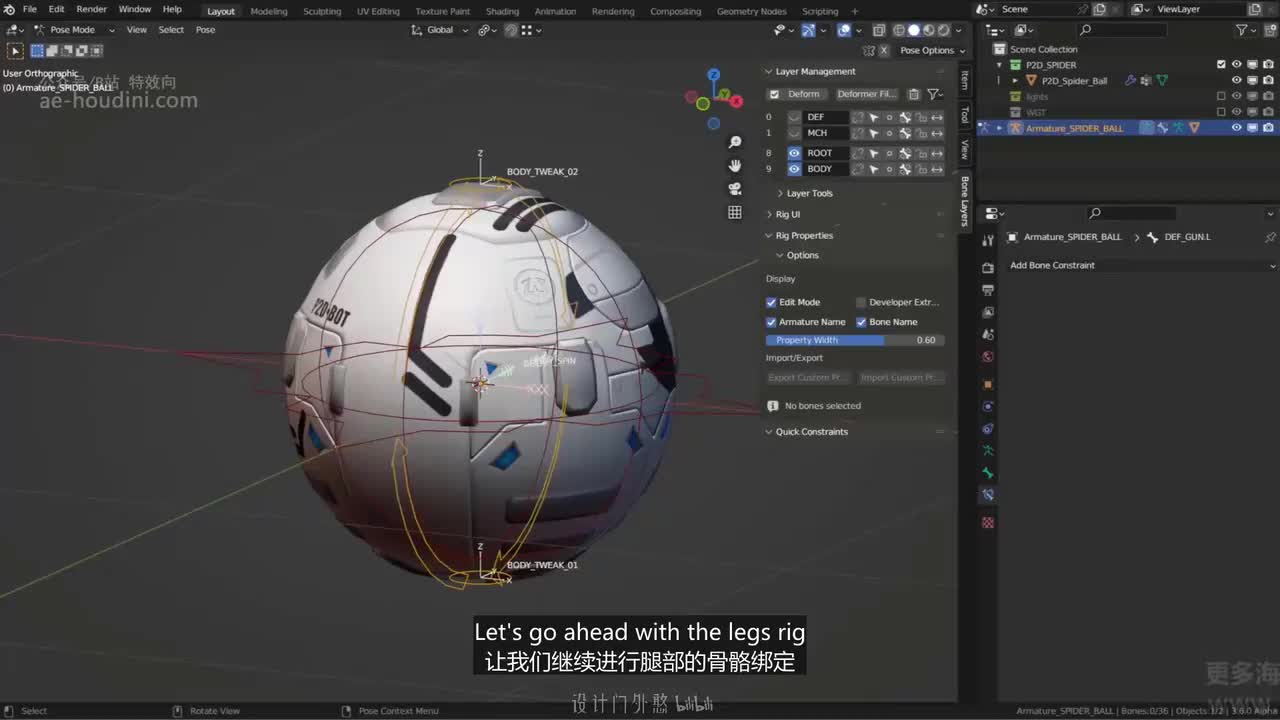1280x720 pixels.
Task: Activate the pan view hand tool
Action: 735,165
